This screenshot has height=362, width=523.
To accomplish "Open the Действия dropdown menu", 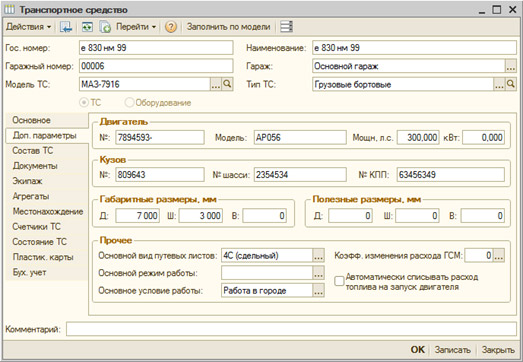I will click(28, 27).
